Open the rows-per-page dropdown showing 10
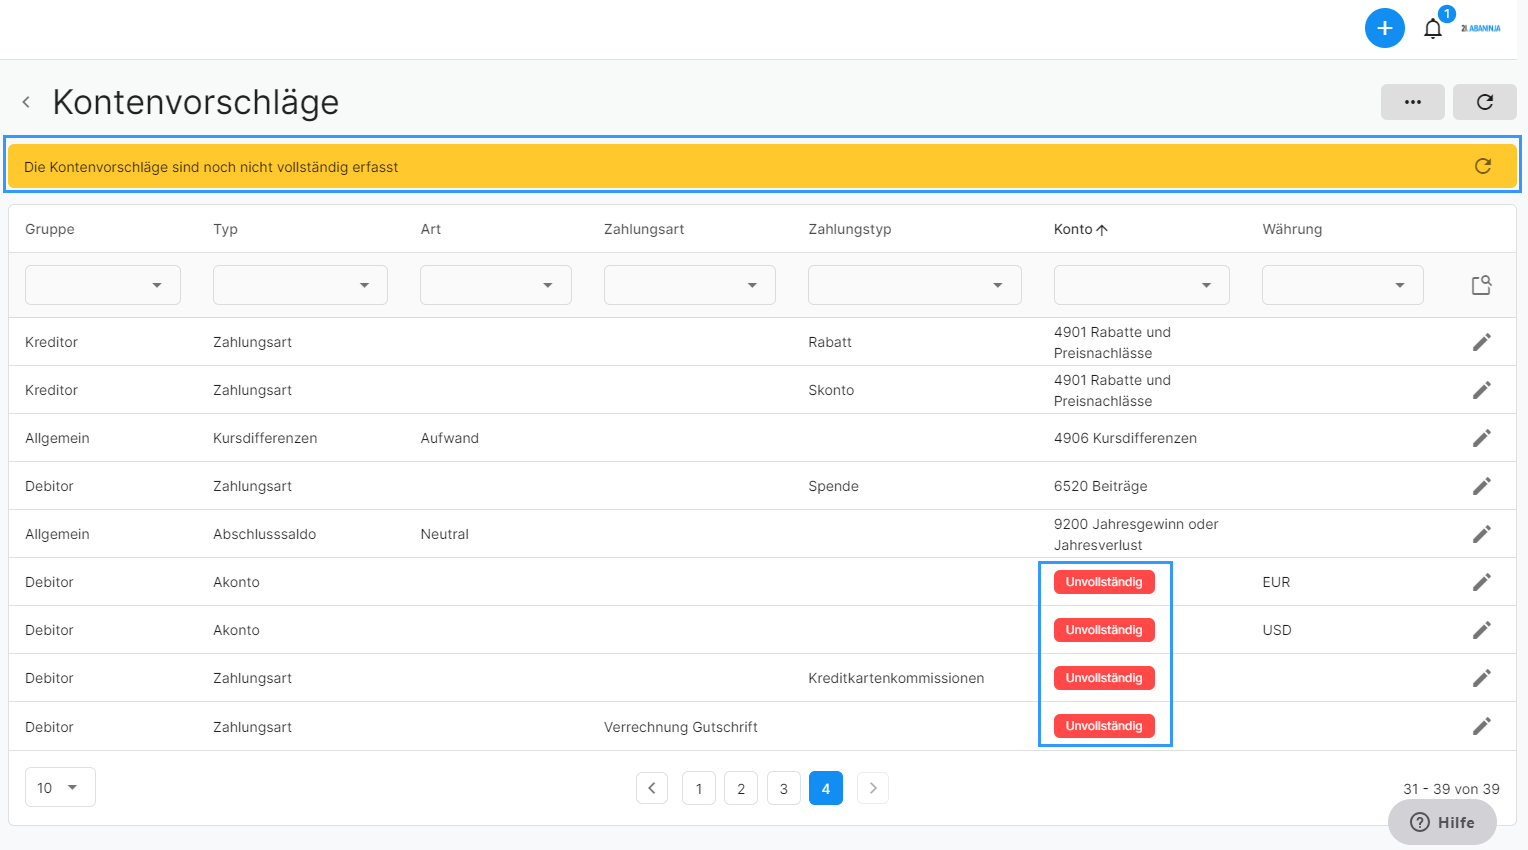This screenshot has height=850, width=1528. 60,787
